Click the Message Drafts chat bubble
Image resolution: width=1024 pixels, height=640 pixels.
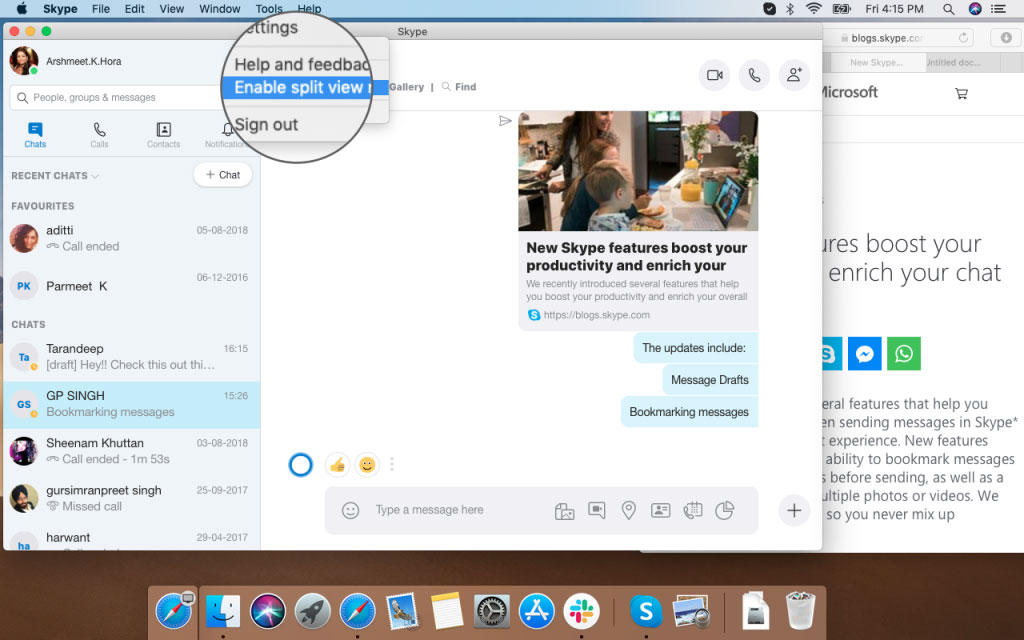(x=710, y=380)
